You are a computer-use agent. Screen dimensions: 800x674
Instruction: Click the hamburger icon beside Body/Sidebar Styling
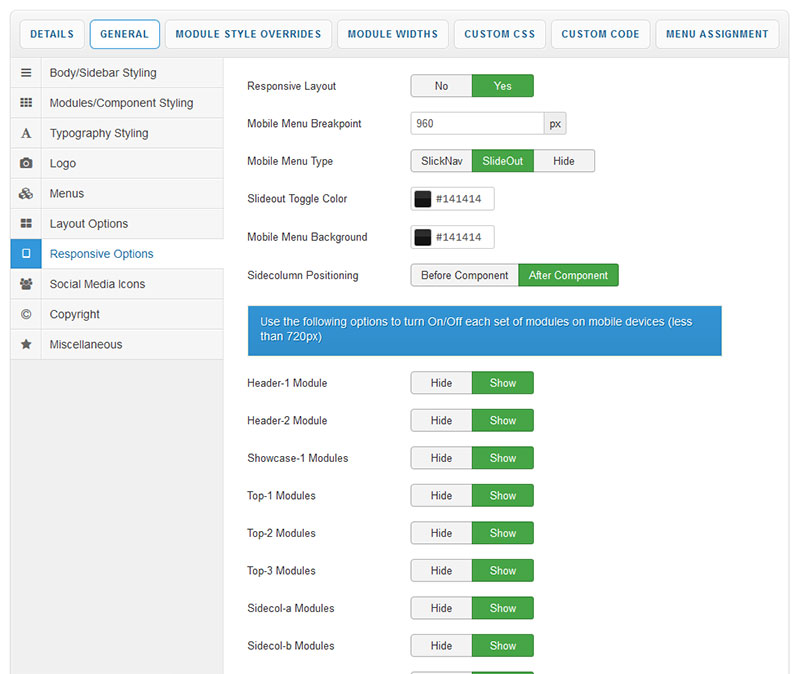pyautogui.click(x=26, y=73)
